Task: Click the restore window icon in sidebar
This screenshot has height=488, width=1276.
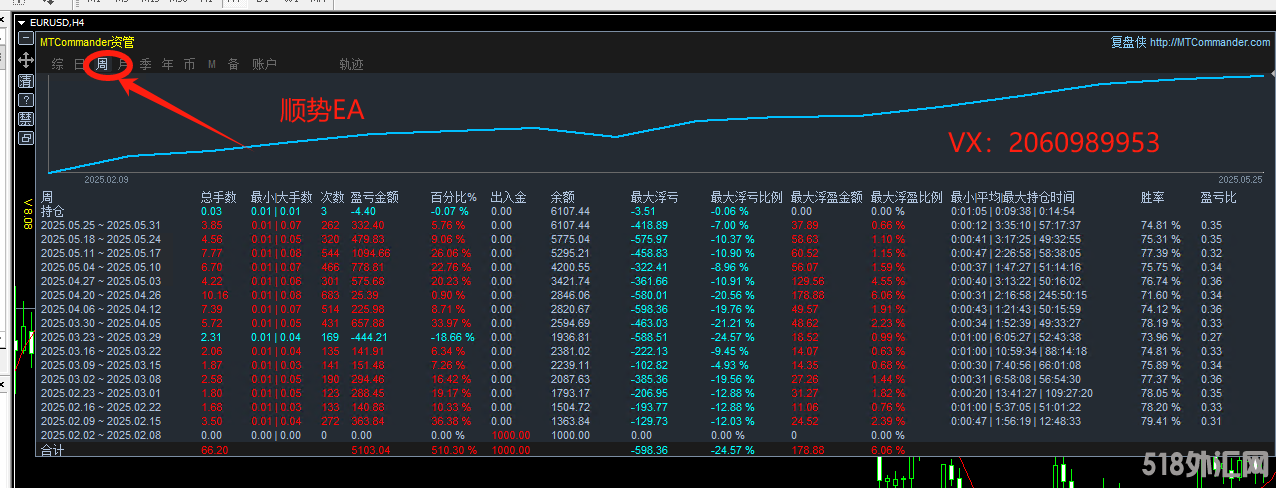Action: [25, 137]
